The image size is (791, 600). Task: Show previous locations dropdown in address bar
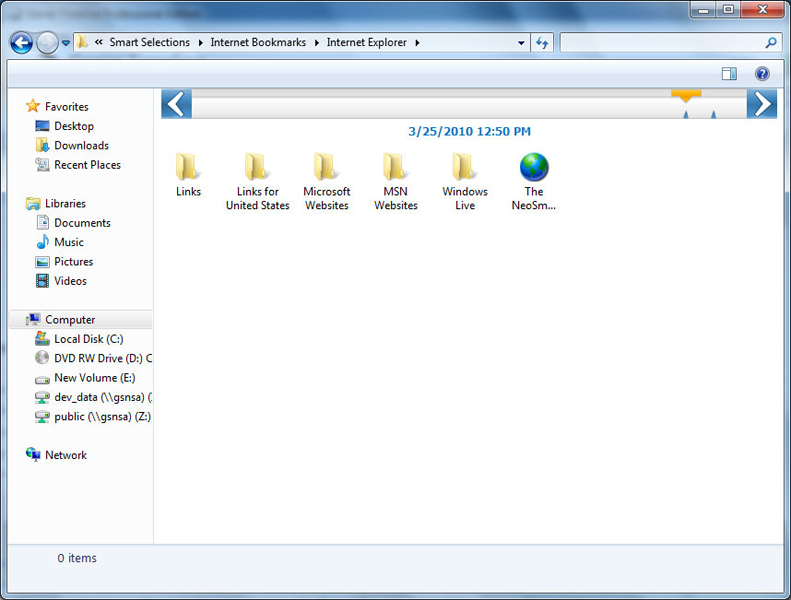(521, 43)
